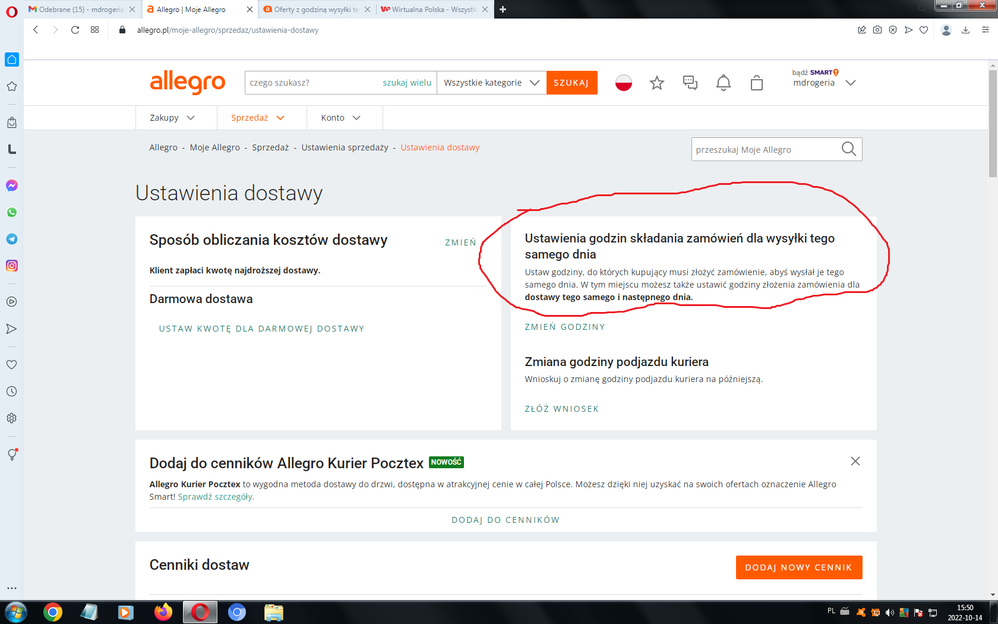Open the sidebar three-dots more menu
Image resolution: width=998 pixels, height=624 pixels.
[11, 588]
